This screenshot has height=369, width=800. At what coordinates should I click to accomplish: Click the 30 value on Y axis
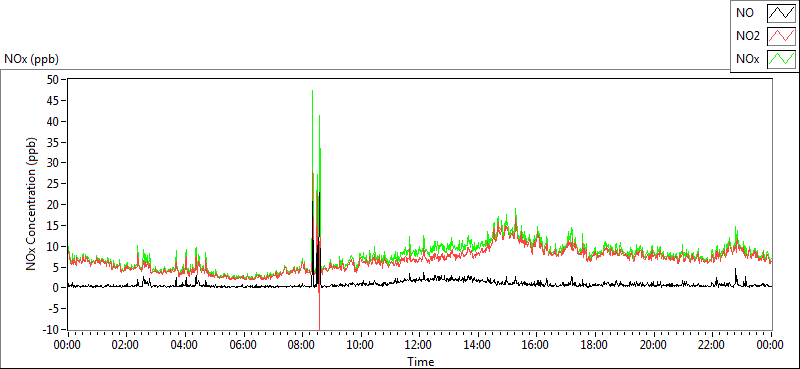click(x=52, y=163)
